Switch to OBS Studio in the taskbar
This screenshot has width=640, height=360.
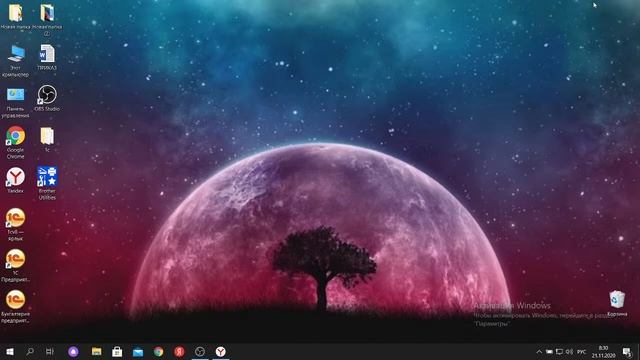click(x=200, y=351)
